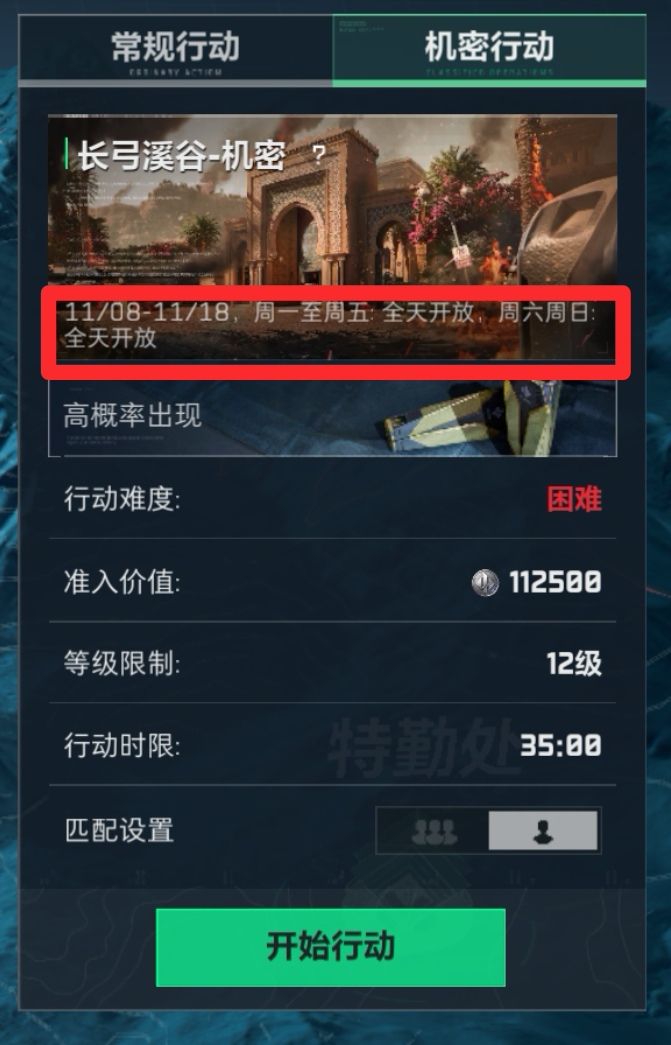Click the 112500 entry value amount
The height and width of the screenshot is (1045, 671).
point(555,582)
